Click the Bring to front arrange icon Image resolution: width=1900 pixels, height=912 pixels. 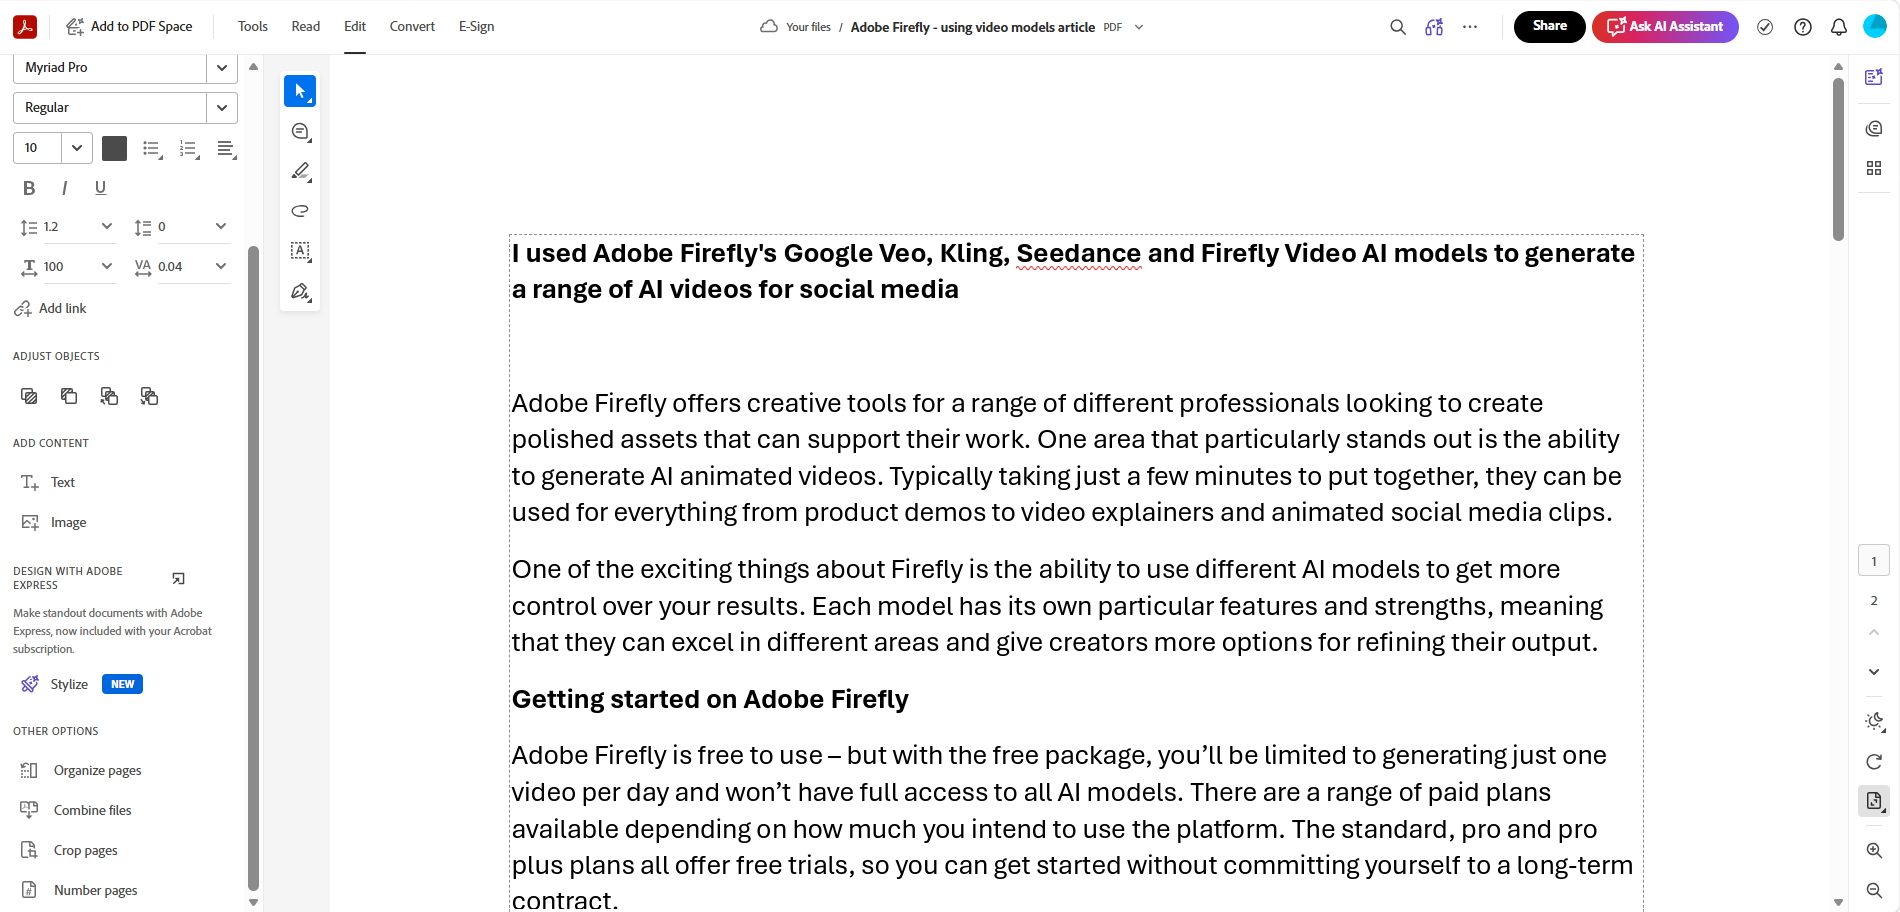(29, 396)
